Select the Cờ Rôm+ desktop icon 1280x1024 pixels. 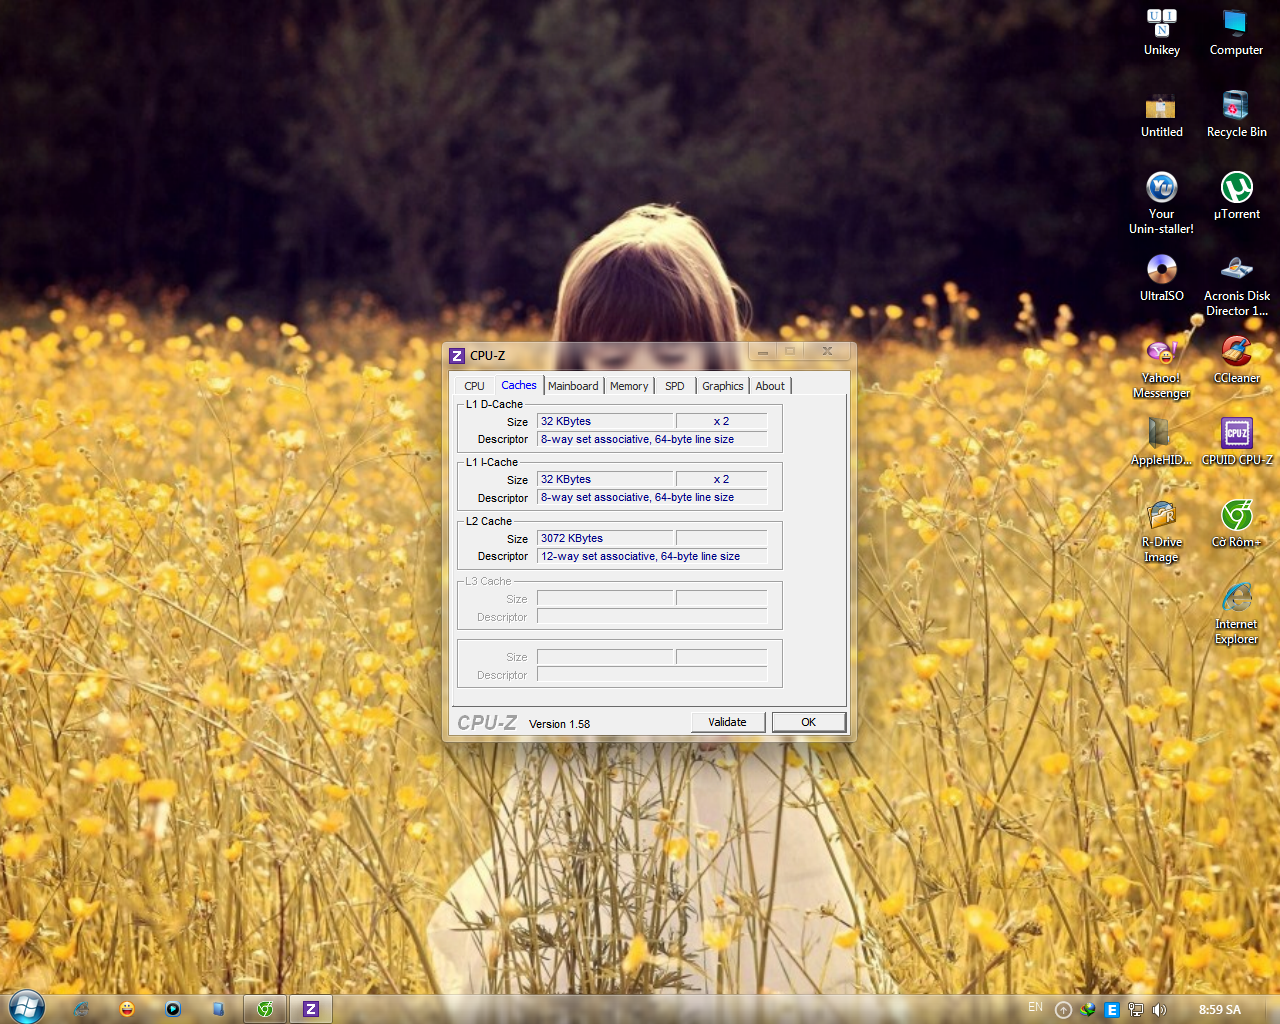1236,525
